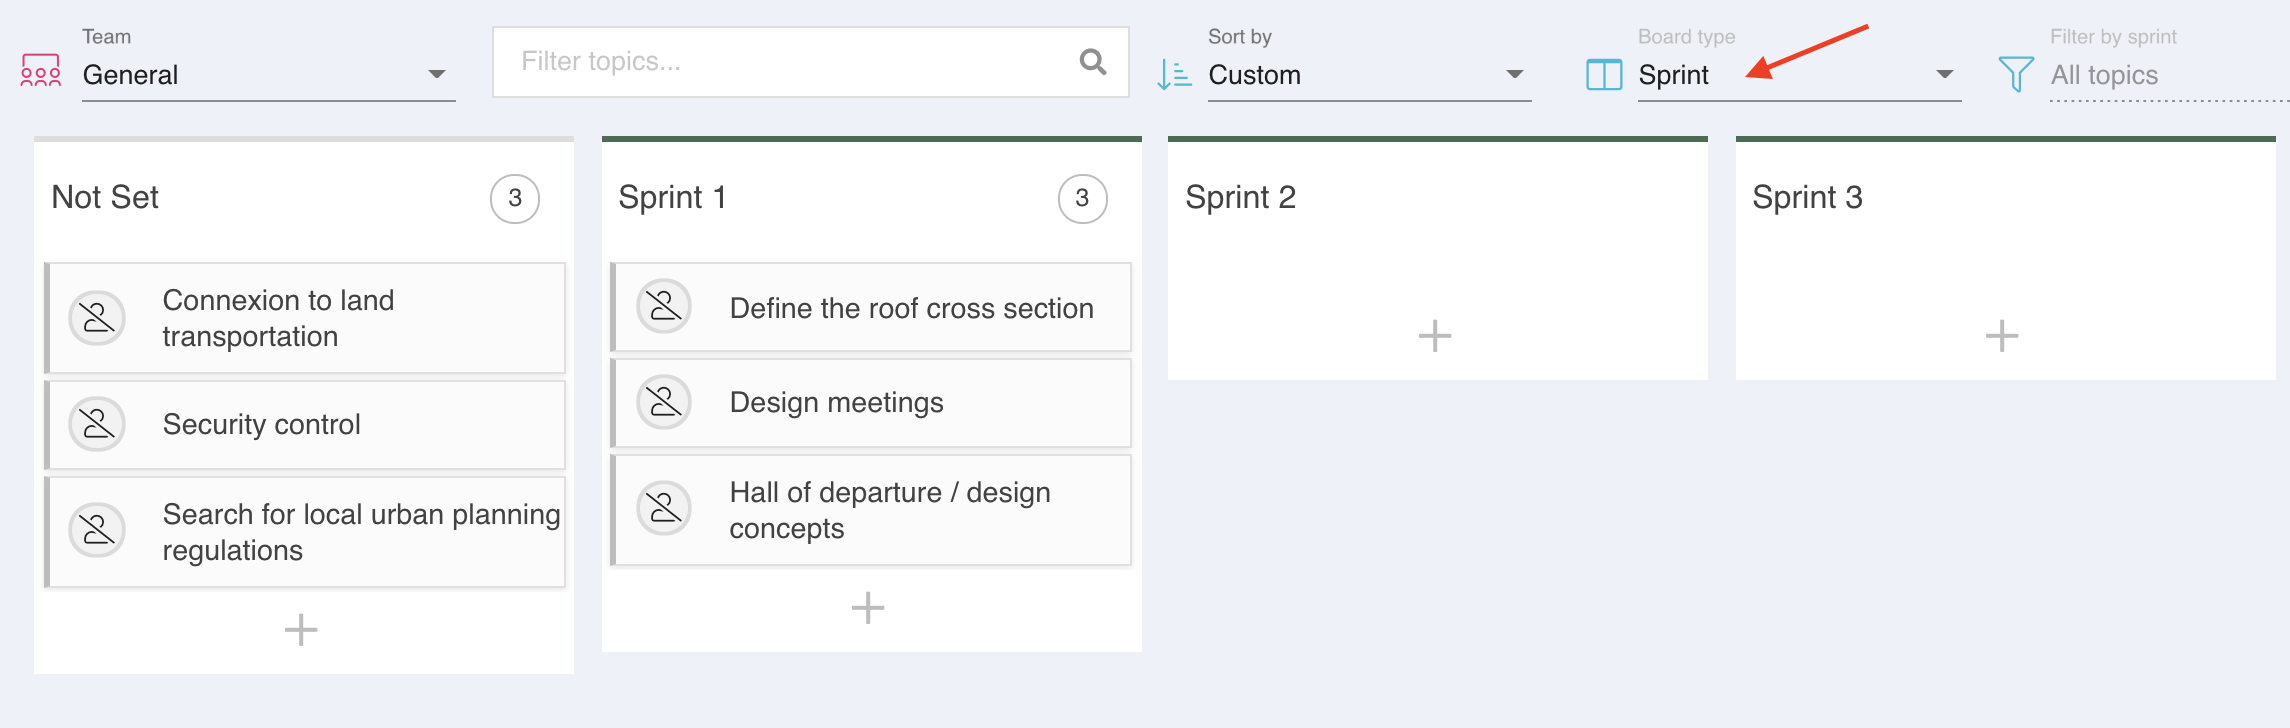2290x728 pixels.
Task: Add a topic to the Sprint 2 column
Action: [1435, 336]
